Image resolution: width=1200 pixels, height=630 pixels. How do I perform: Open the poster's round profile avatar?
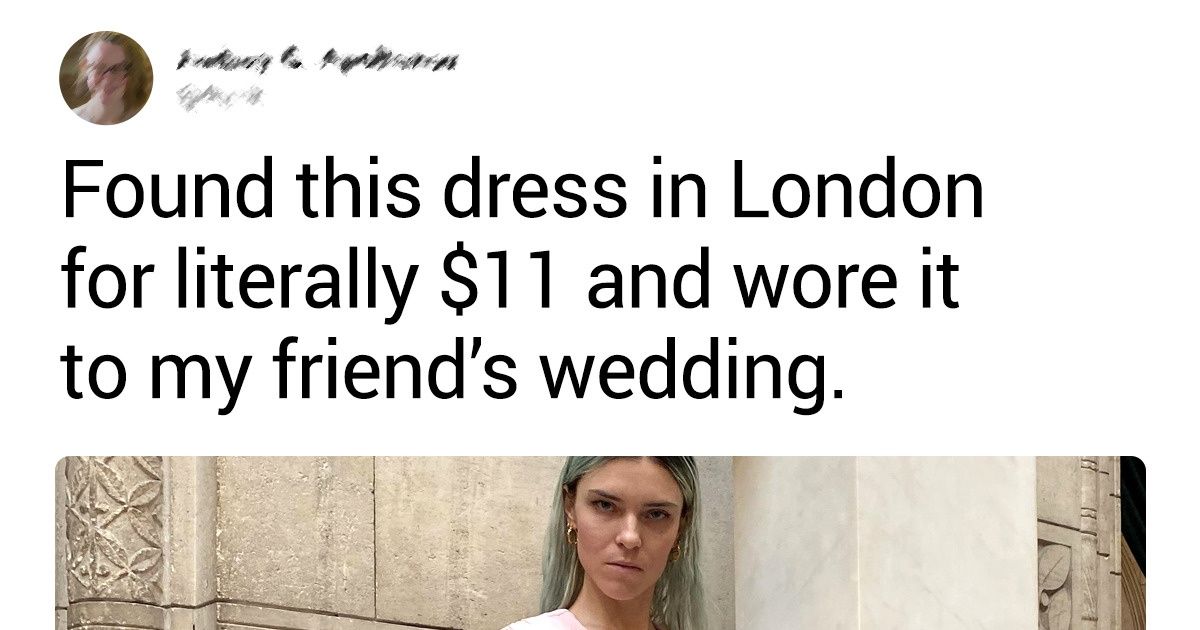click(x=106, y=77)
